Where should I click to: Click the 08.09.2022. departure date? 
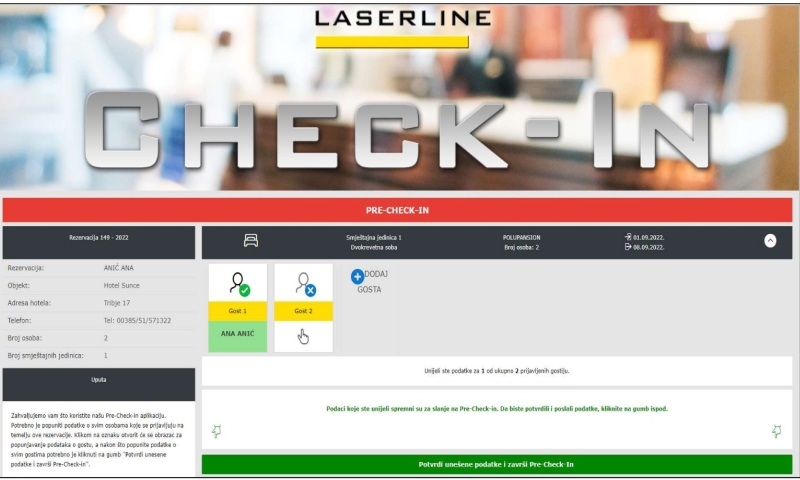[648, 247]
